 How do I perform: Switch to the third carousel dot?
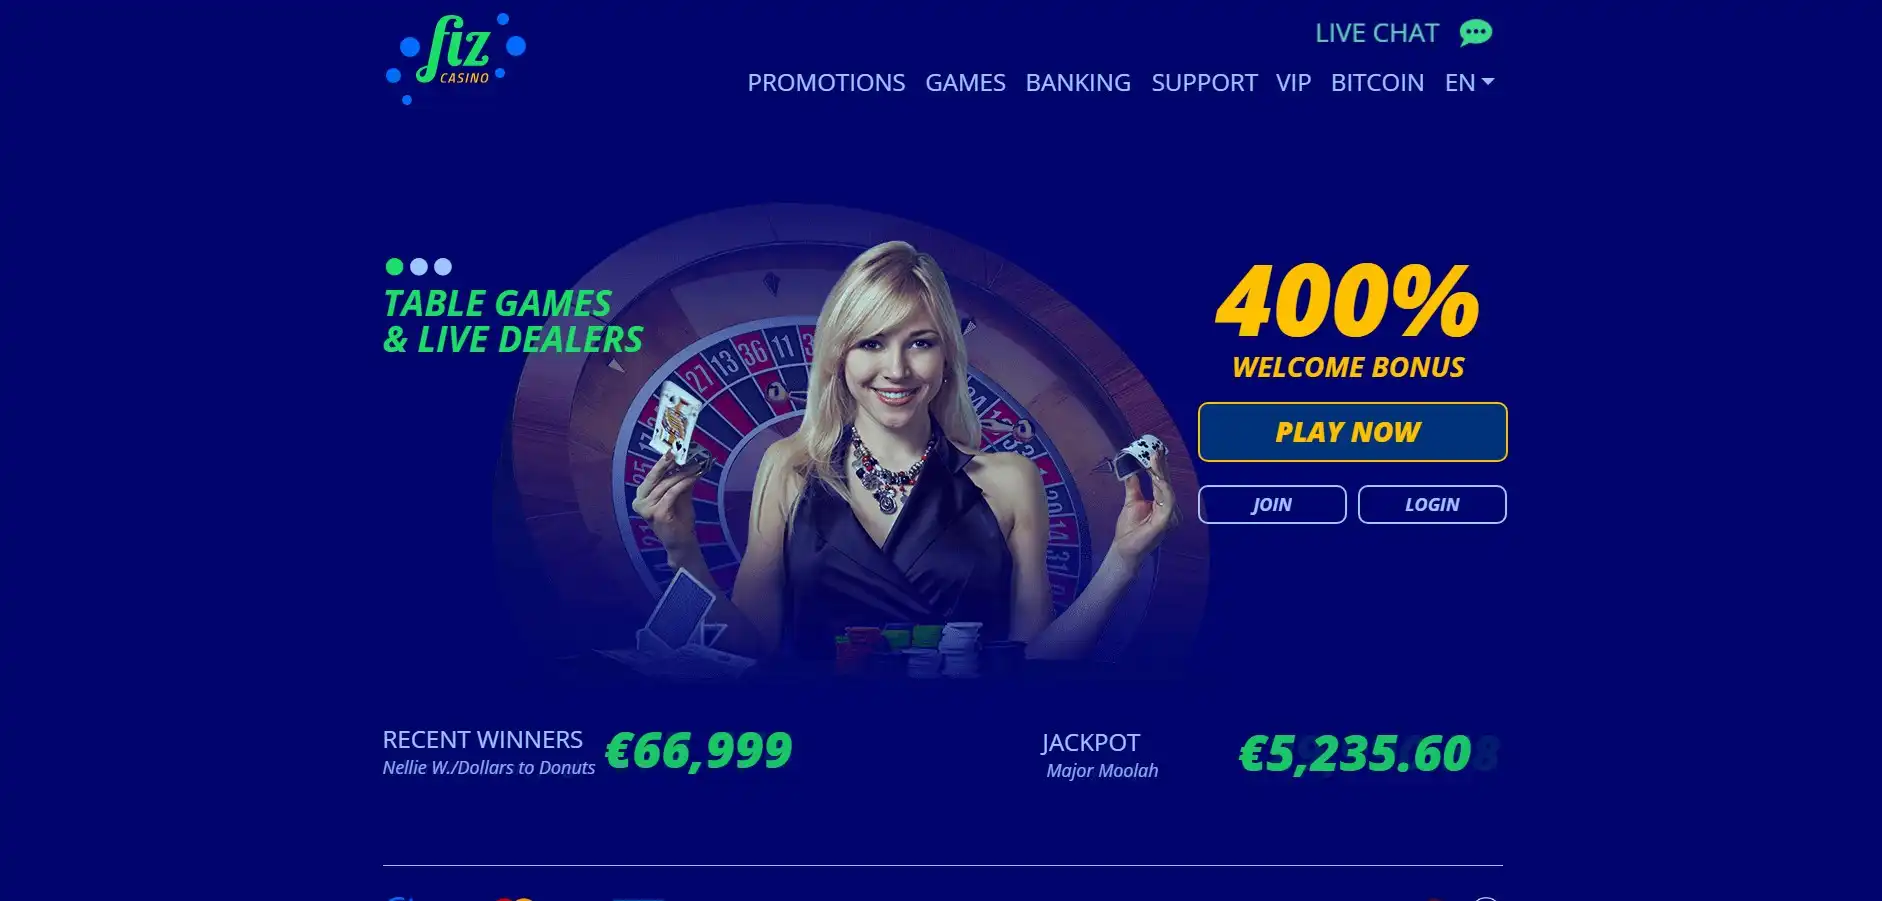(x=443, y=267)
